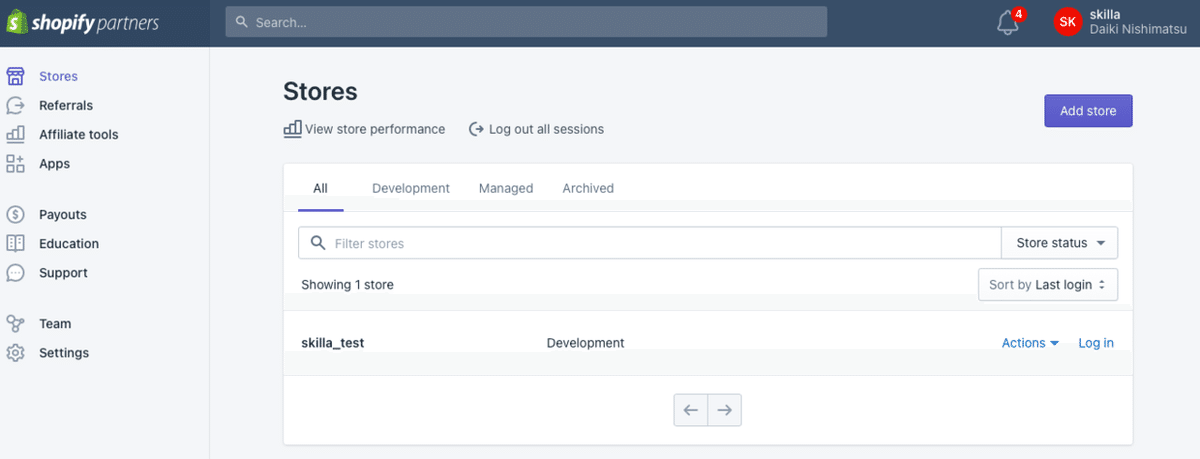Click the Affiliate tools chart icon
Viewport: 1200px width, 459px height.
tap(15, 134)
